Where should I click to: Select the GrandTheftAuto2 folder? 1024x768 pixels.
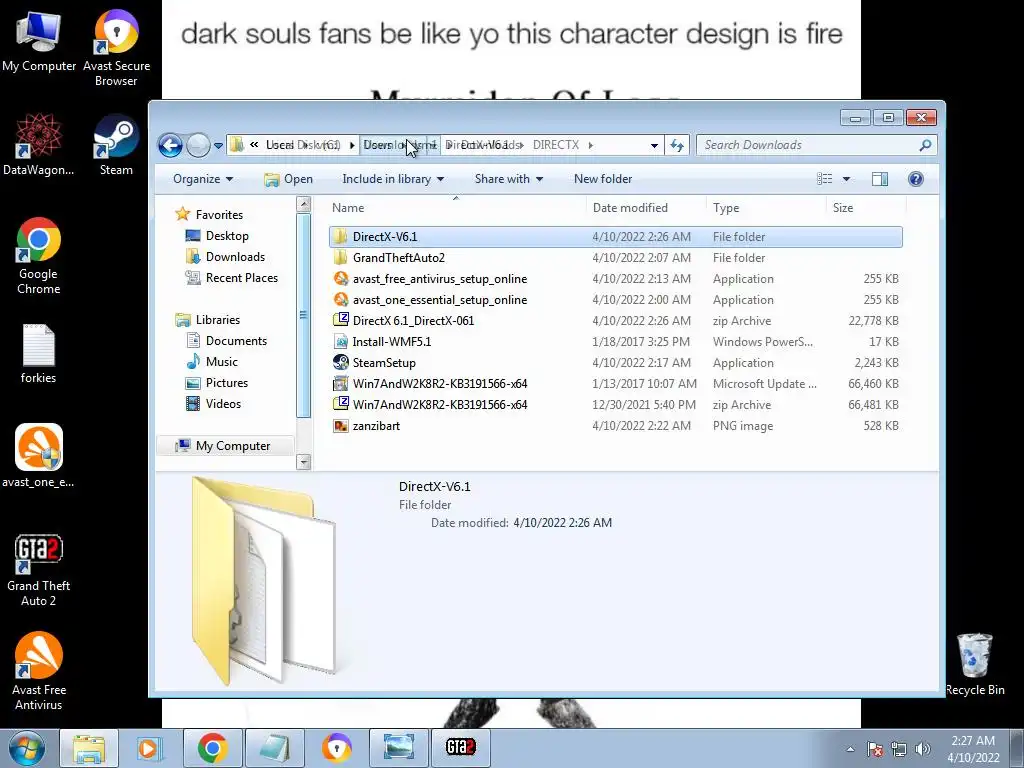pyautogui.click(x=615, y=258)
